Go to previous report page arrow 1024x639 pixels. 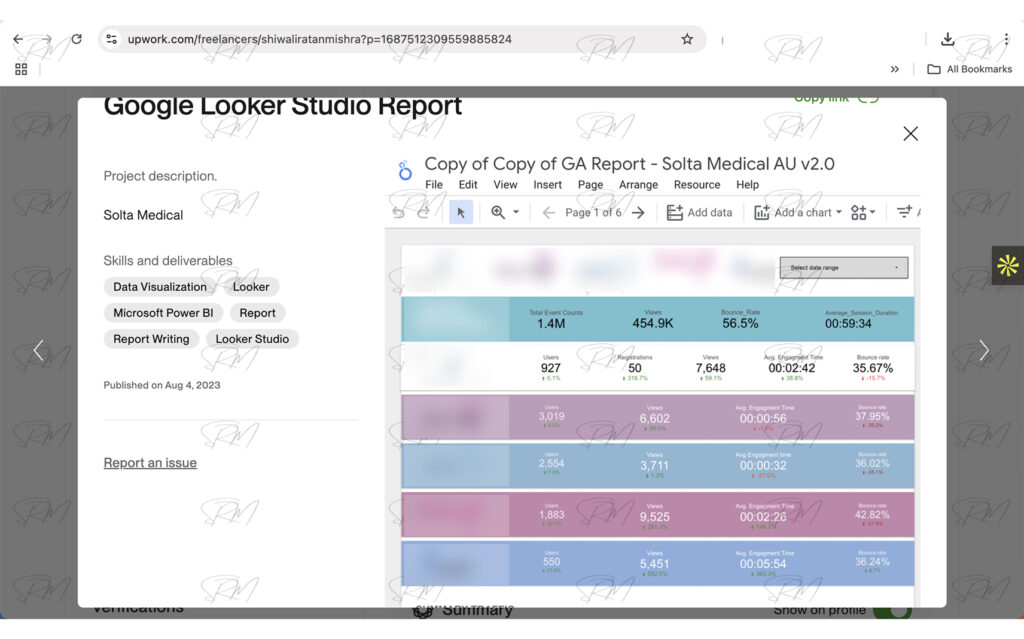click(x=549, y=212)
